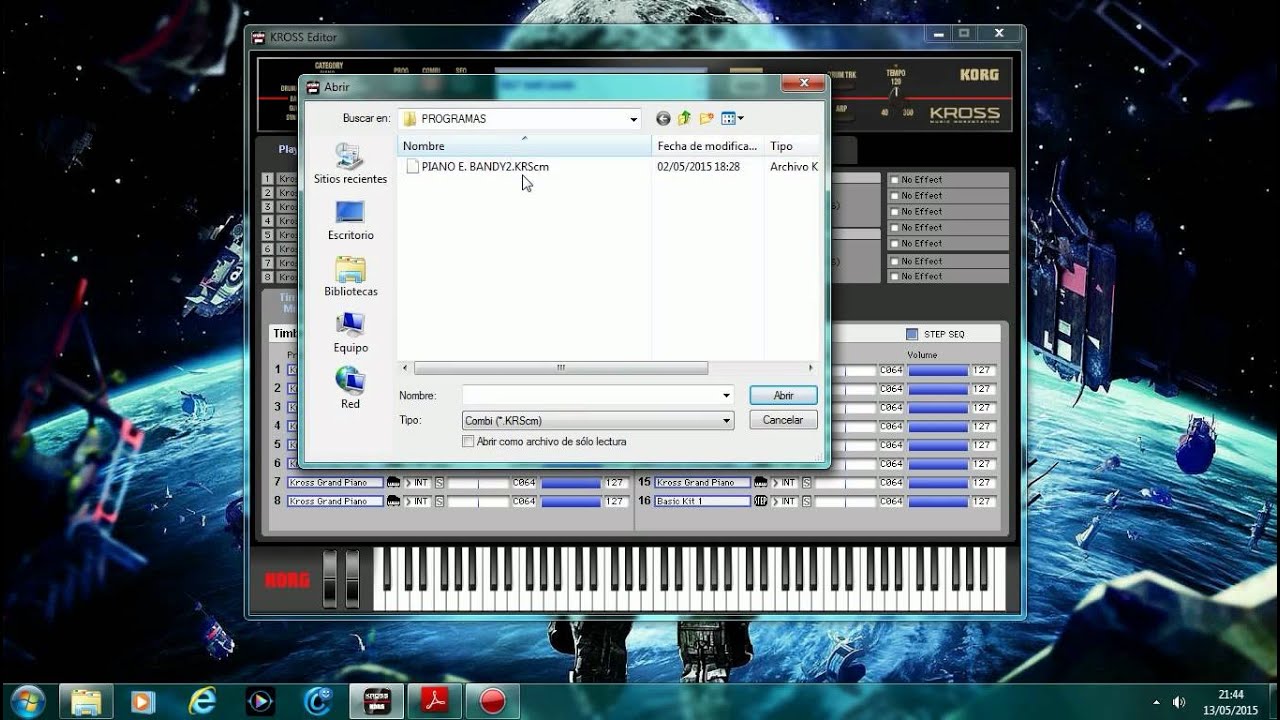Go to Escritorio in the places bar
Screen dimensions: 1280x720
click(x=350, y=220)
